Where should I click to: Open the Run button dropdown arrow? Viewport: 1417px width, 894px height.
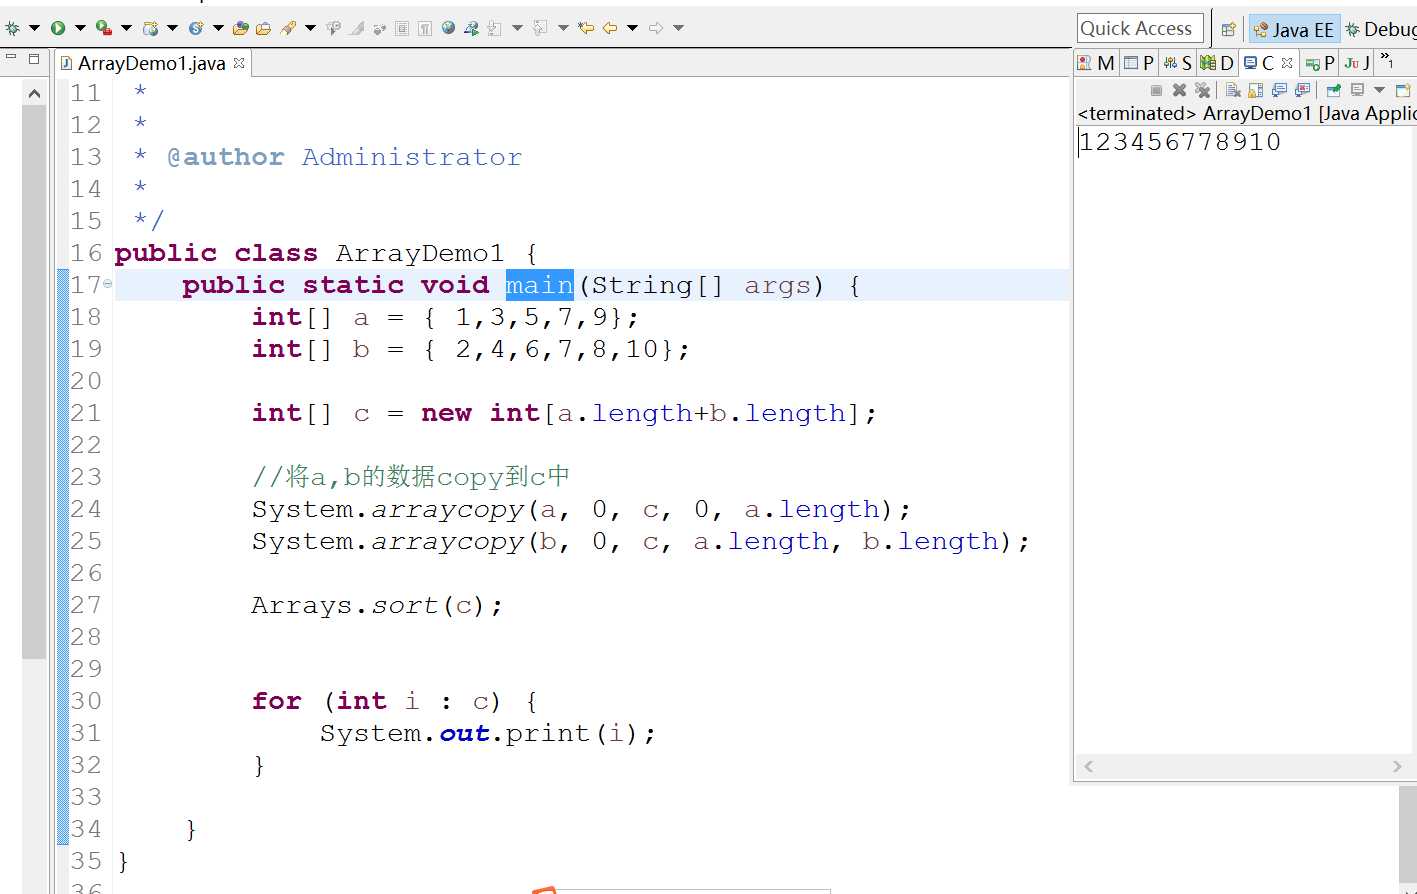tap(80, 28)
